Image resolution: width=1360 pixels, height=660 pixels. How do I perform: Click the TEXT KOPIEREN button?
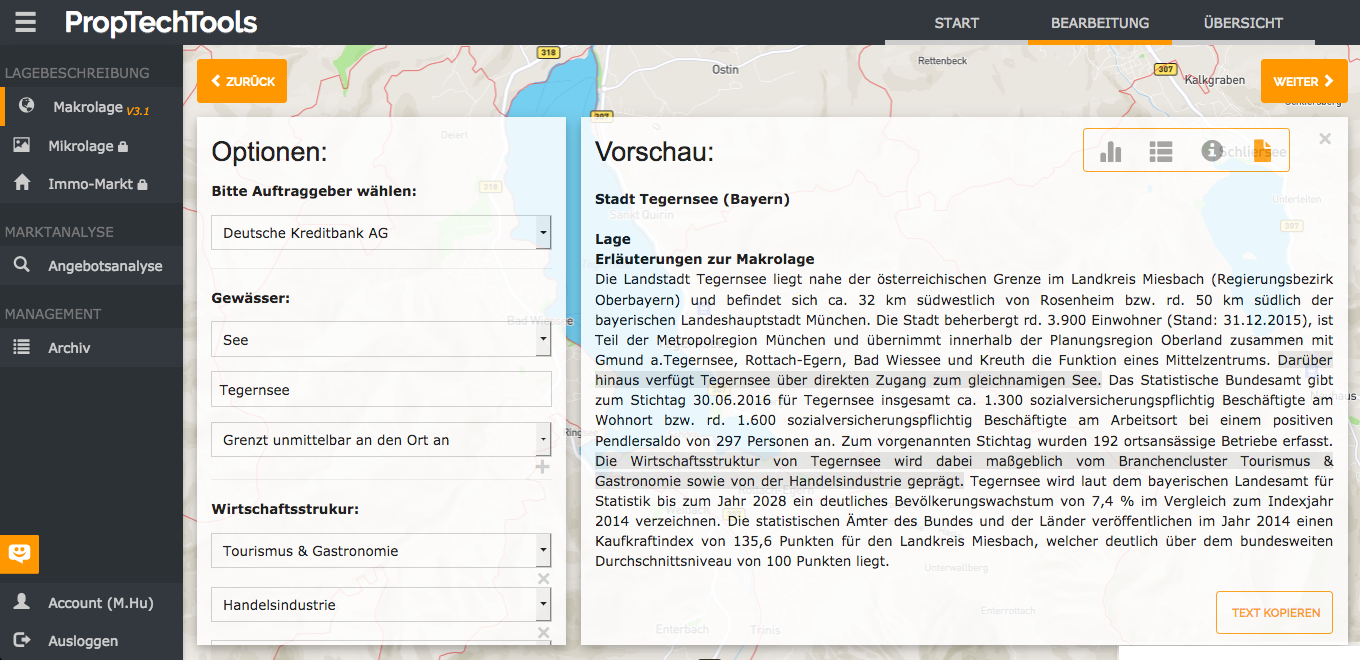pos(1275,612)
